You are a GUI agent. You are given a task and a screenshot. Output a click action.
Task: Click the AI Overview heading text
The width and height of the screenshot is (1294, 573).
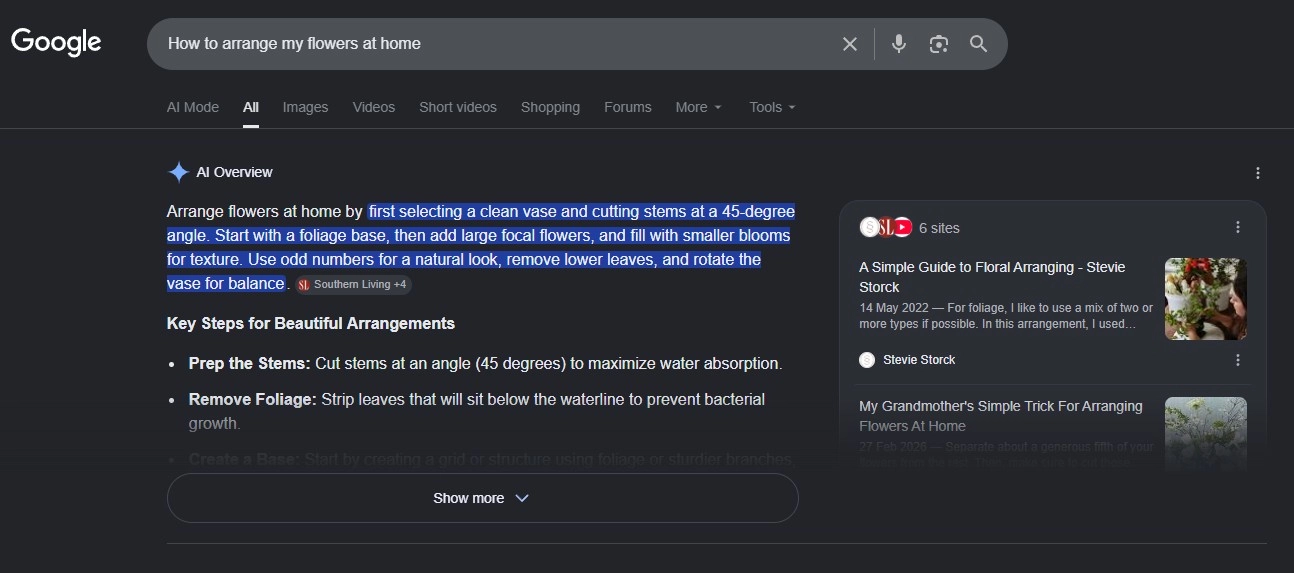tap(234, 172)
